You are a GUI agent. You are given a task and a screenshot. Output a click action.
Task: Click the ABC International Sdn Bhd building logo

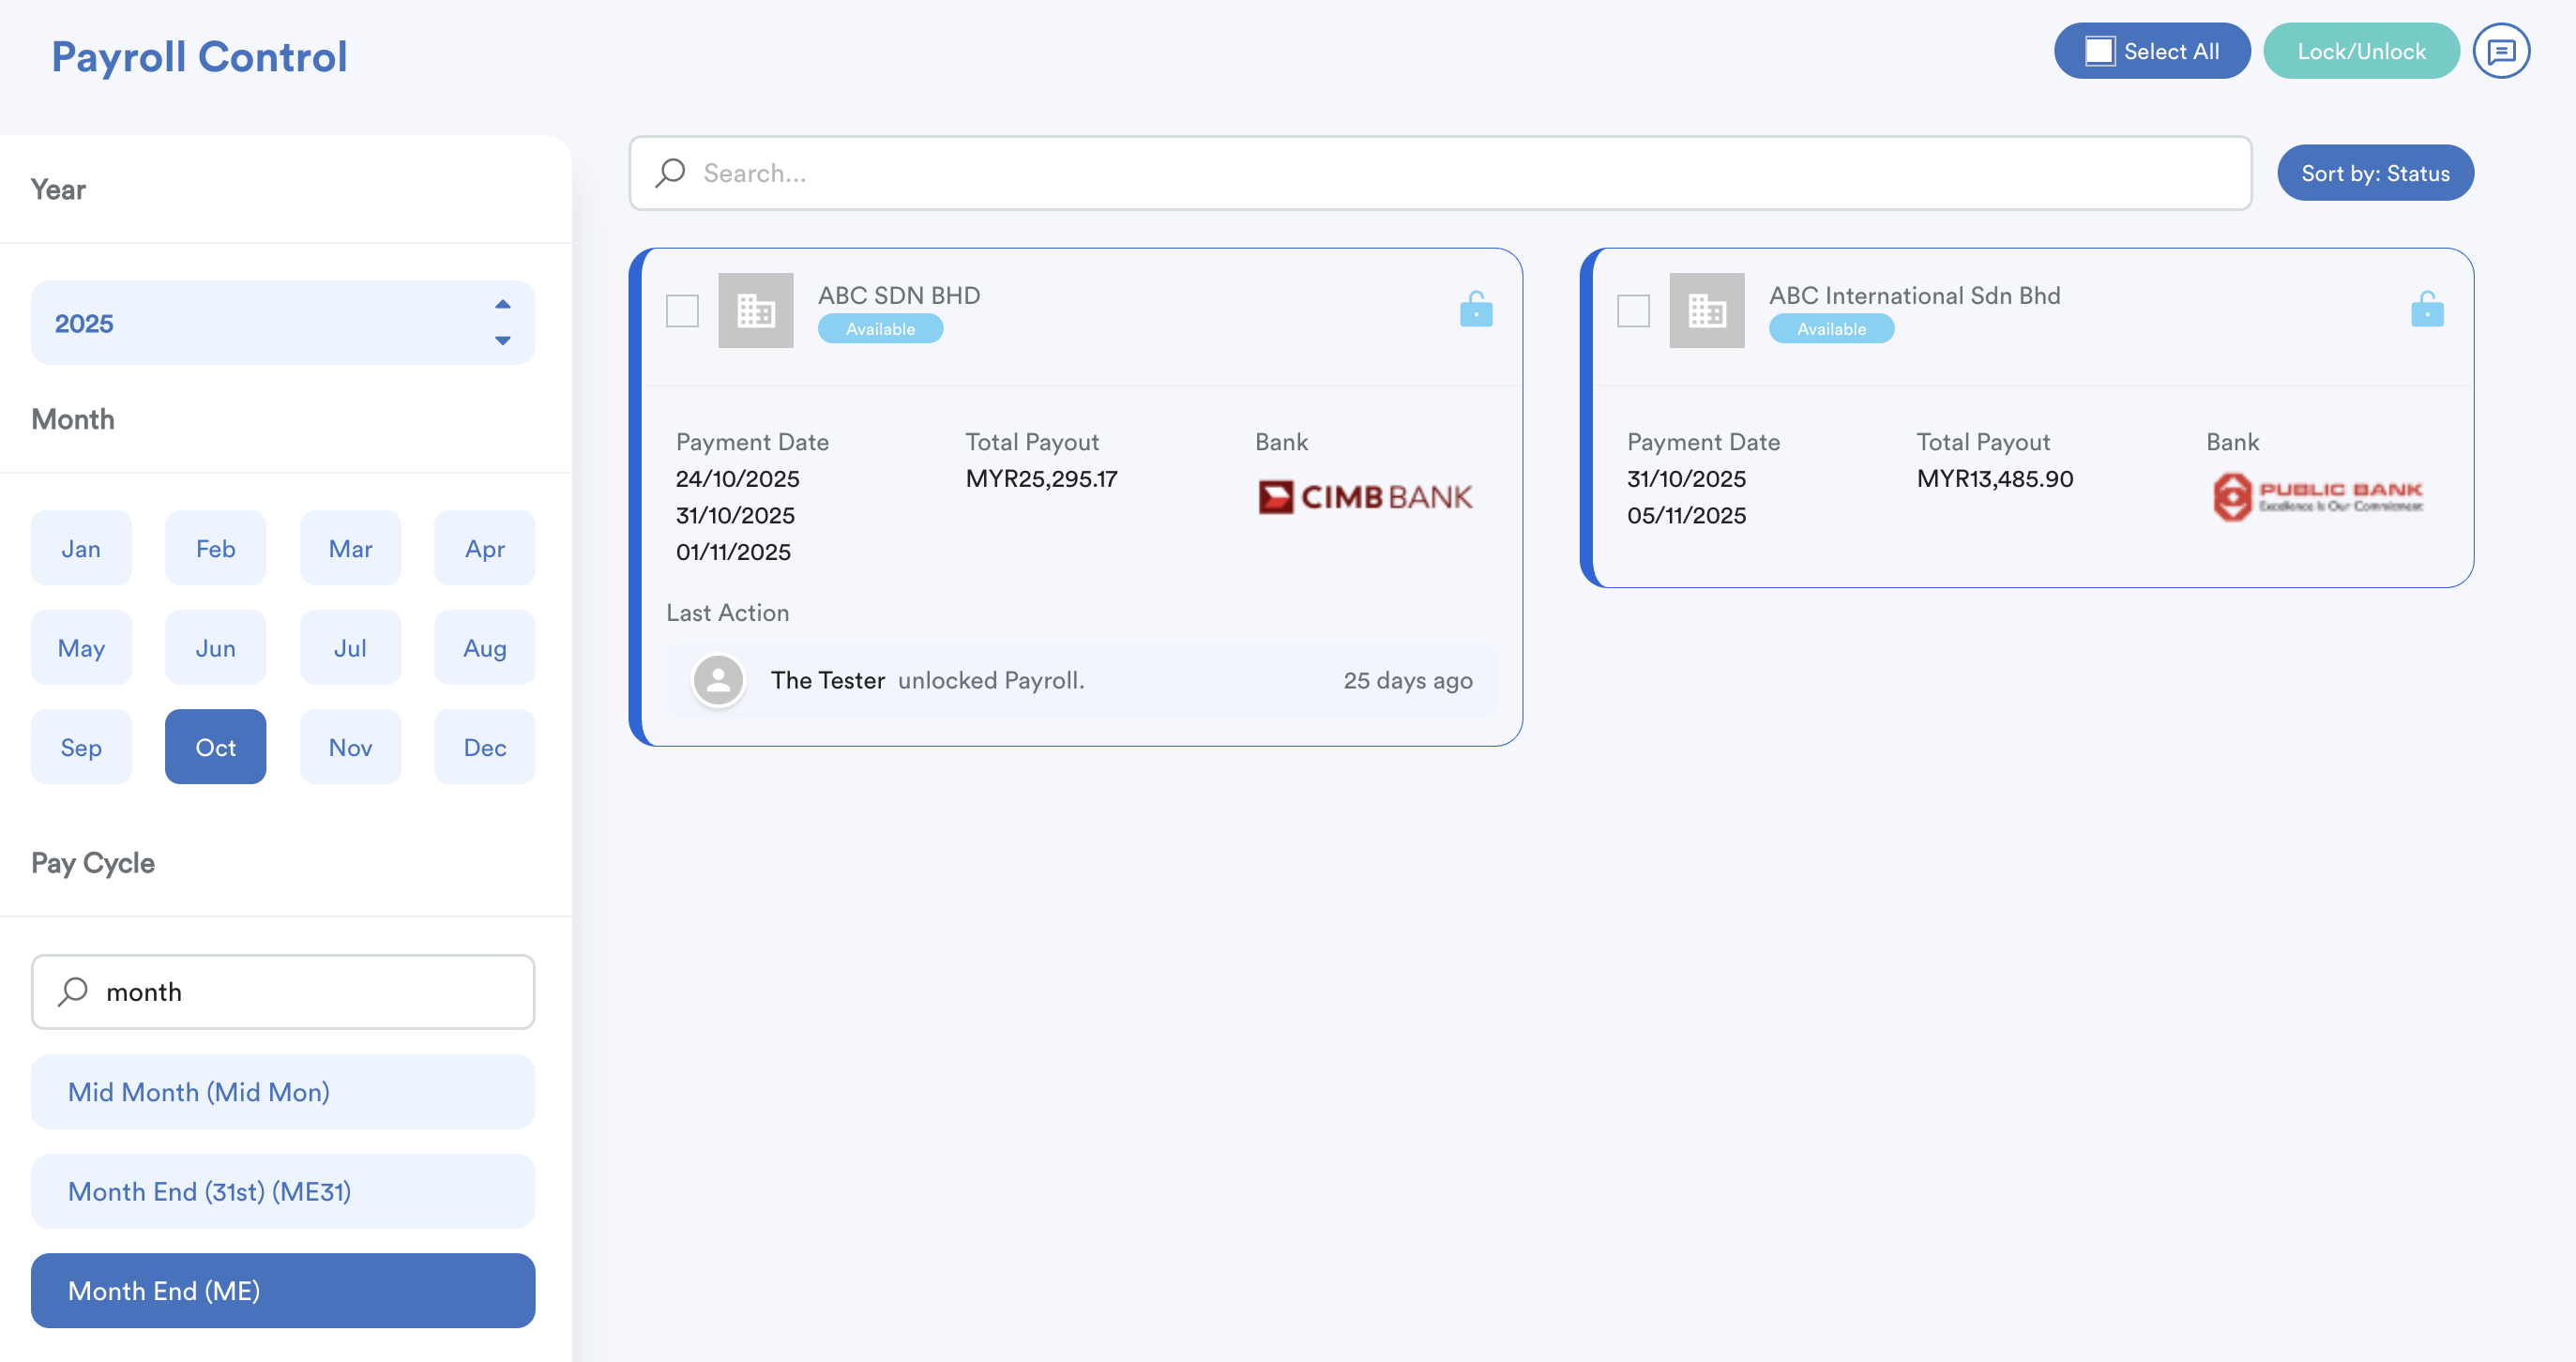pyautogui.click(x=1706, y=311)
